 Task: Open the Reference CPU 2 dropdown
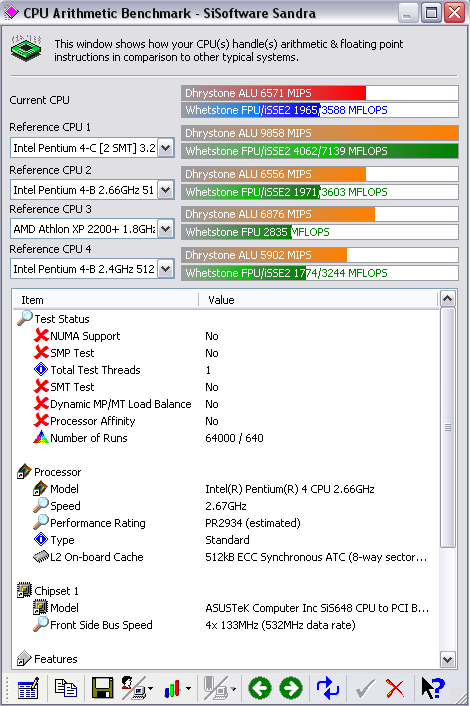point(166,190)
